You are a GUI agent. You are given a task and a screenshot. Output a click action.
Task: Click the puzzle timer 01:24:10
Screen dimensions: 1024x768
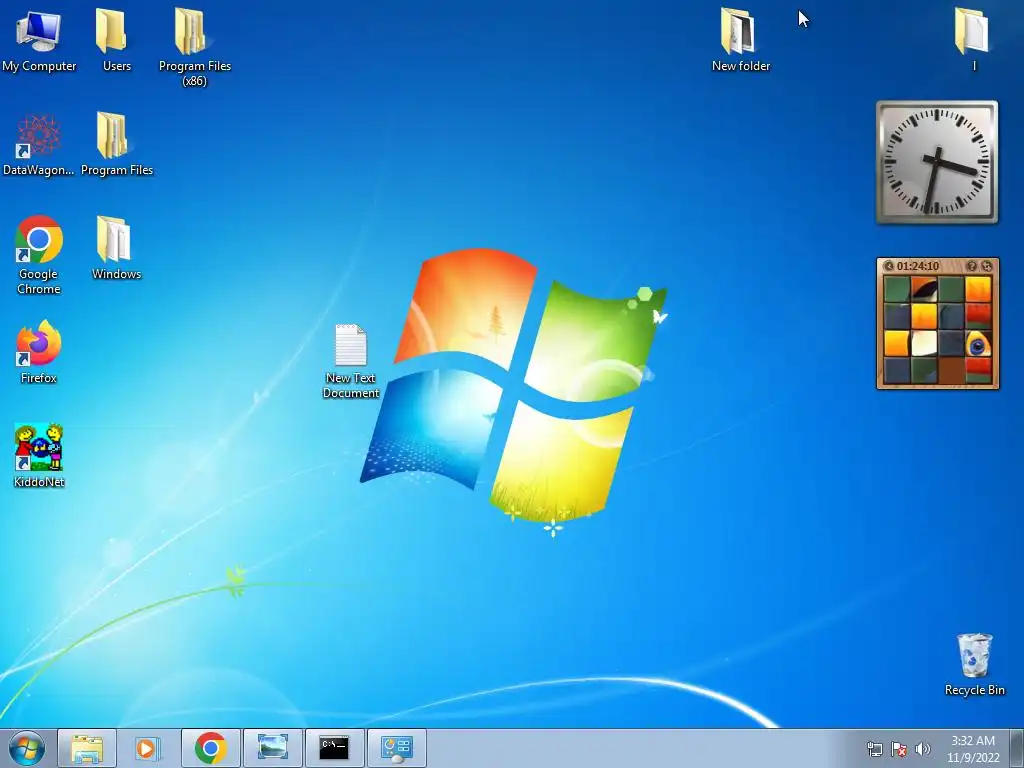[918, 266]
